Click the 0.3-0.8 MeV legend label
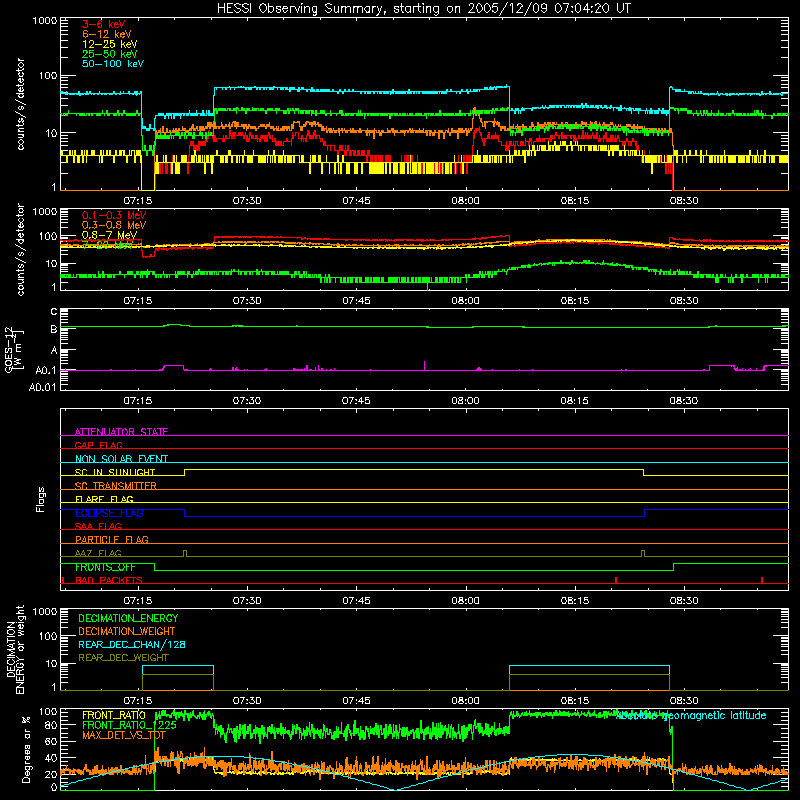The image size is (800, 800). click(x=114, y=225)
